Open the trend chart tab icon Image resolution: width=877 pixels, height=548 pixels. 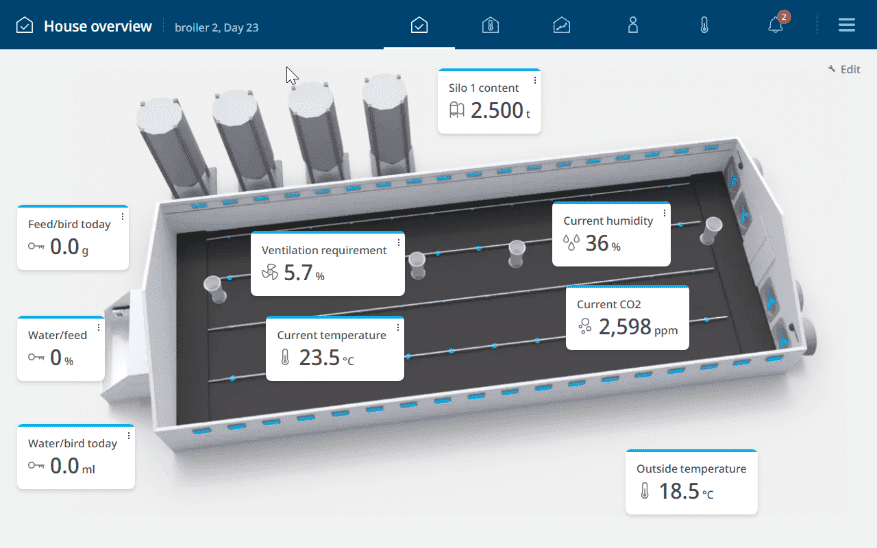(562, 25)
